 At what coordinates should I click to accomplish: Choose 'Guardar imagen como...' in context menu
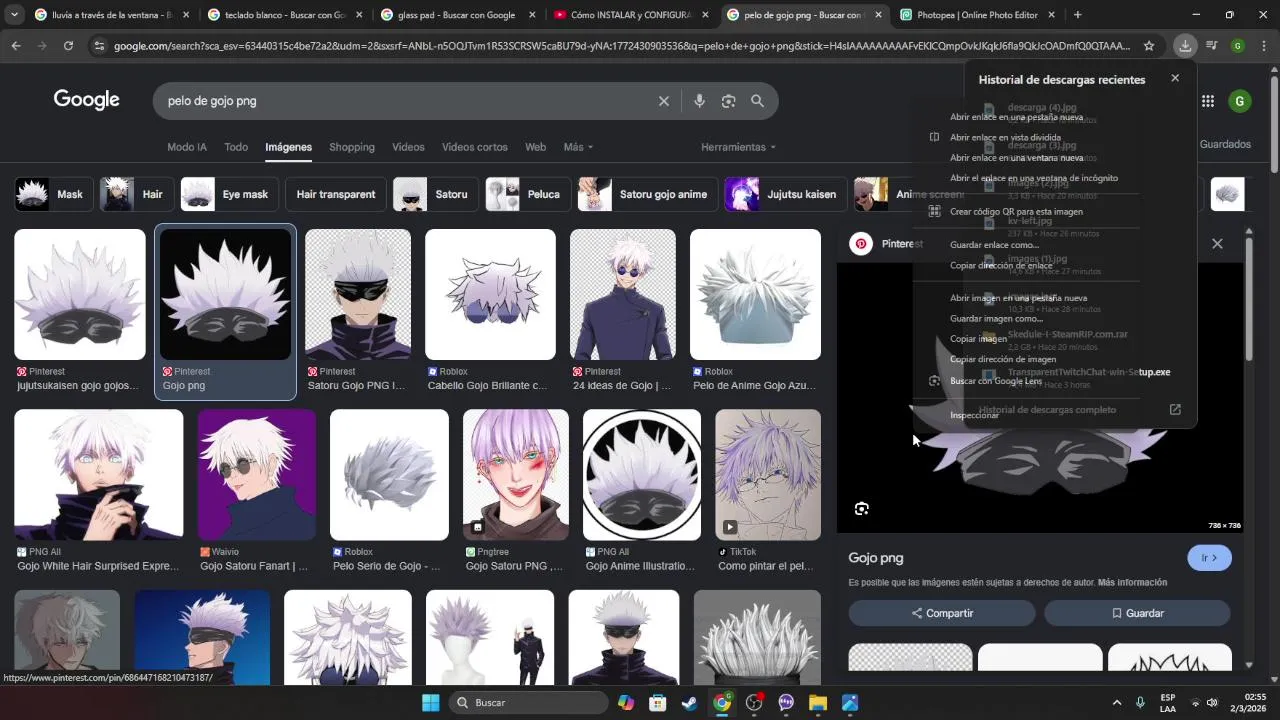pos(996,318)
